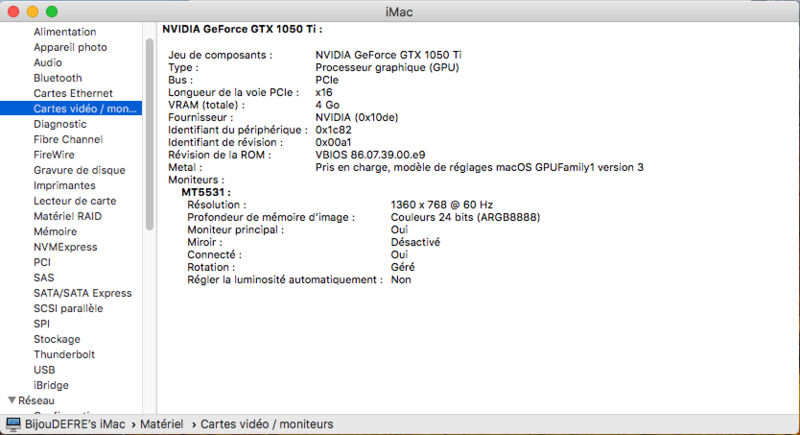Select Matériel RAID in sidebar

pos(67,216)
